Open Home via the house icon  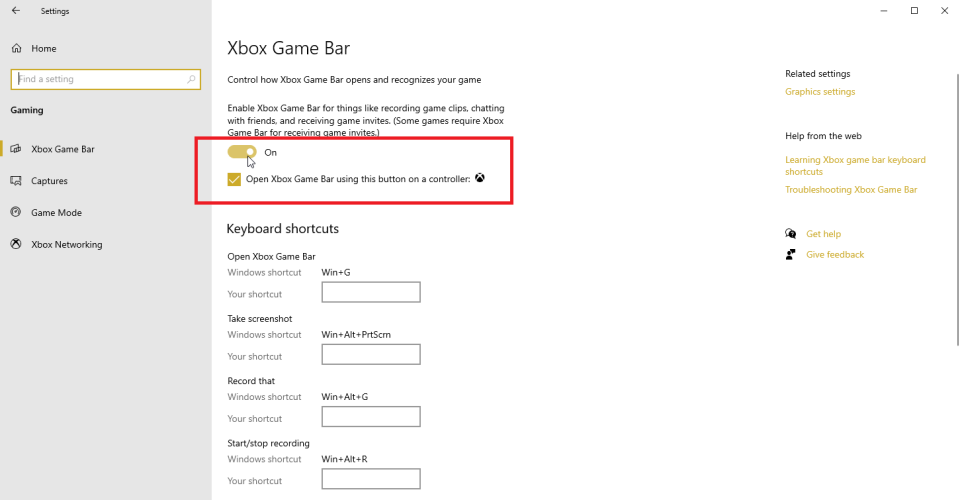(17, 48)
